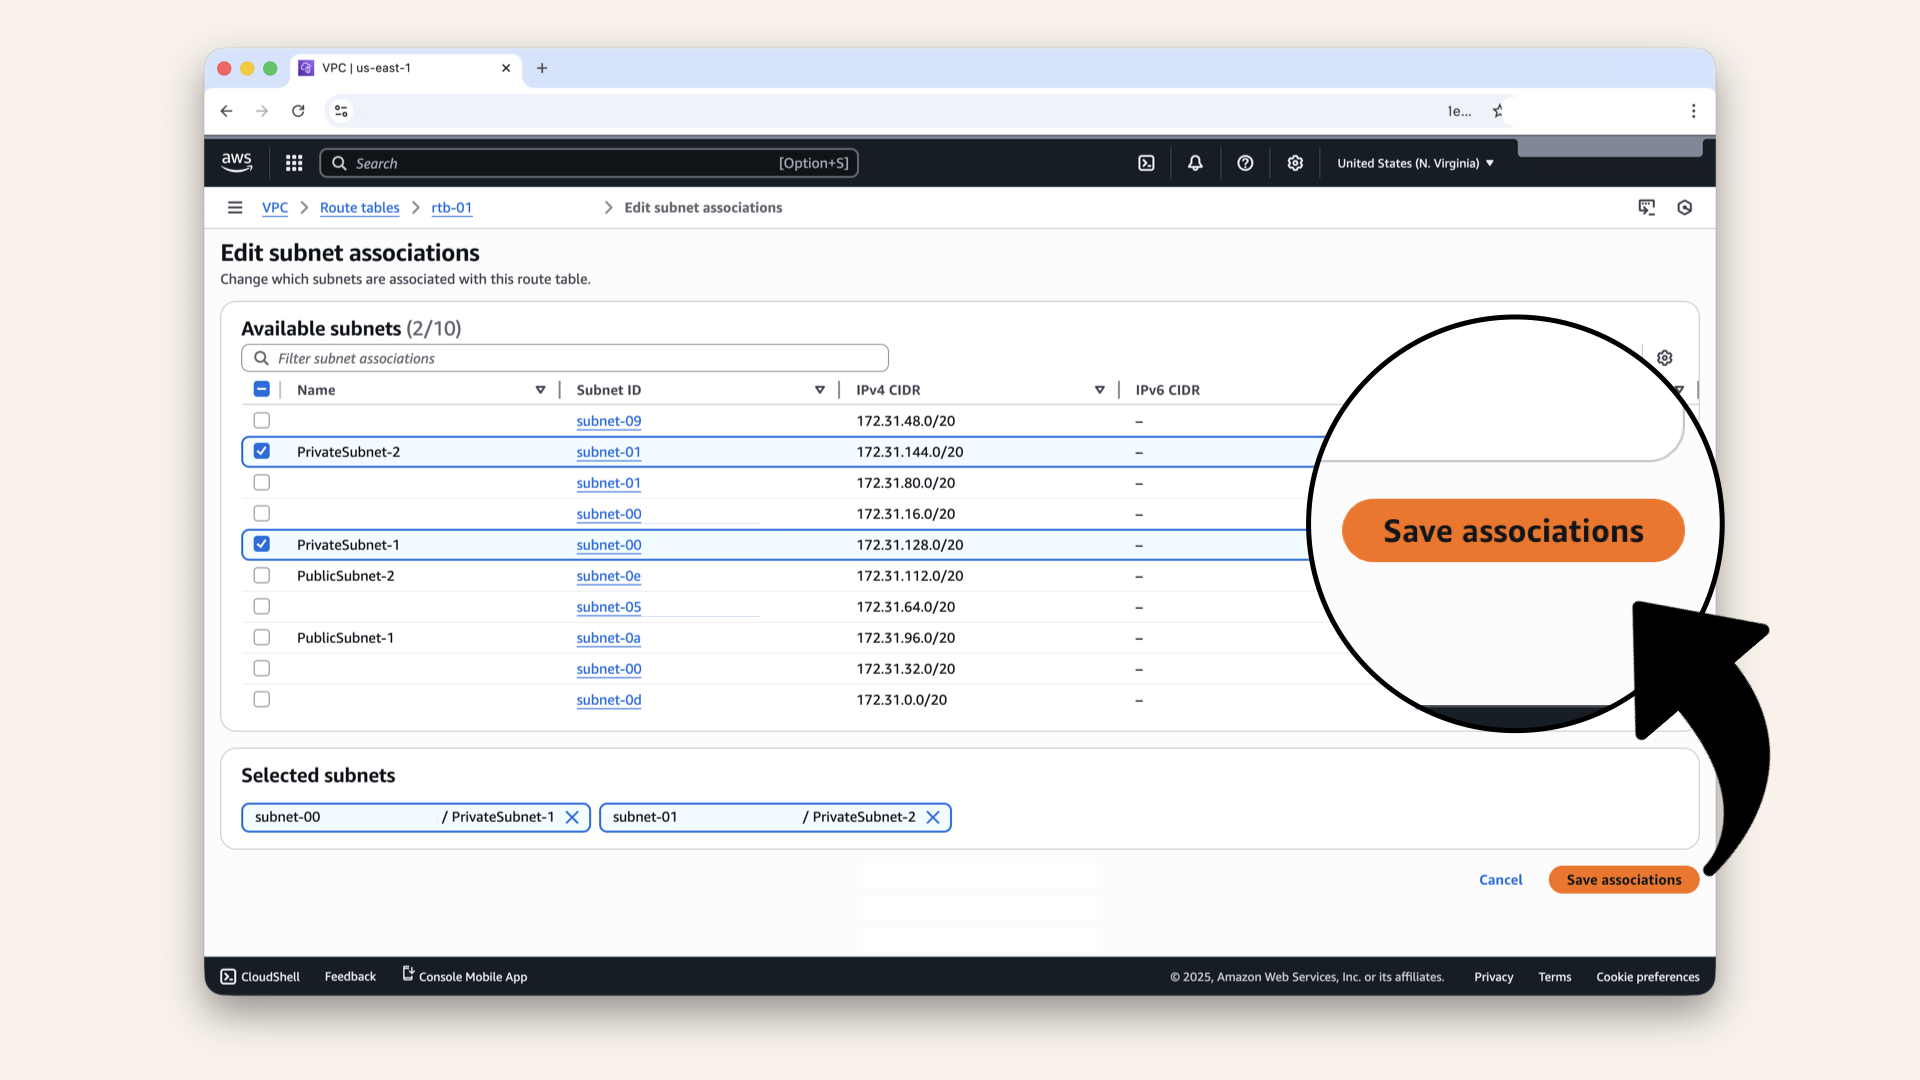Open CloudShell from the top navigation bar

tap(1146, 162)
